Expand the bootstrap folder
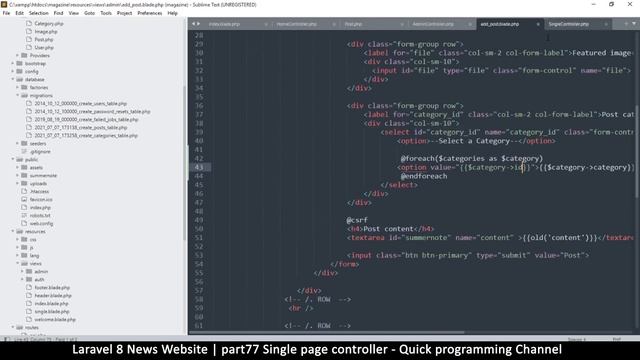The width and height of the screenshot is (640, 360). pos(13,64)
